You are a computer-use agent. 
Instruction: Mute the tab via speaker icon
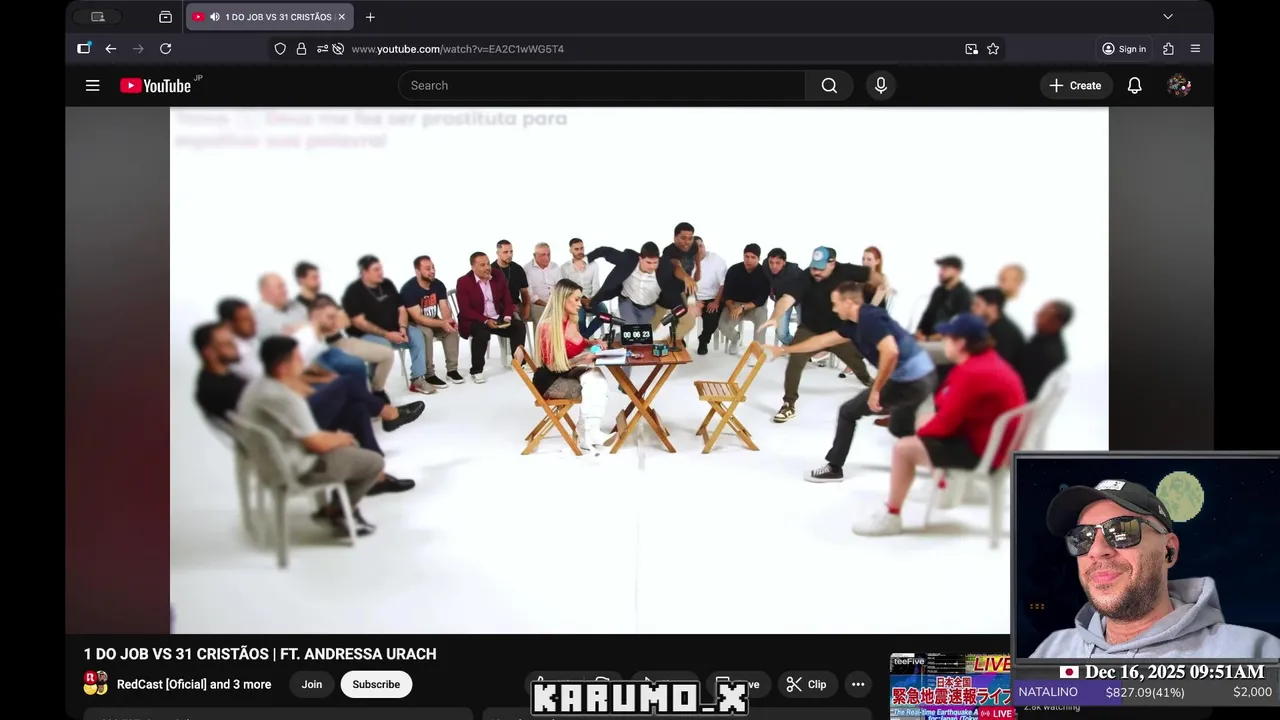click(x=215, y=17)
